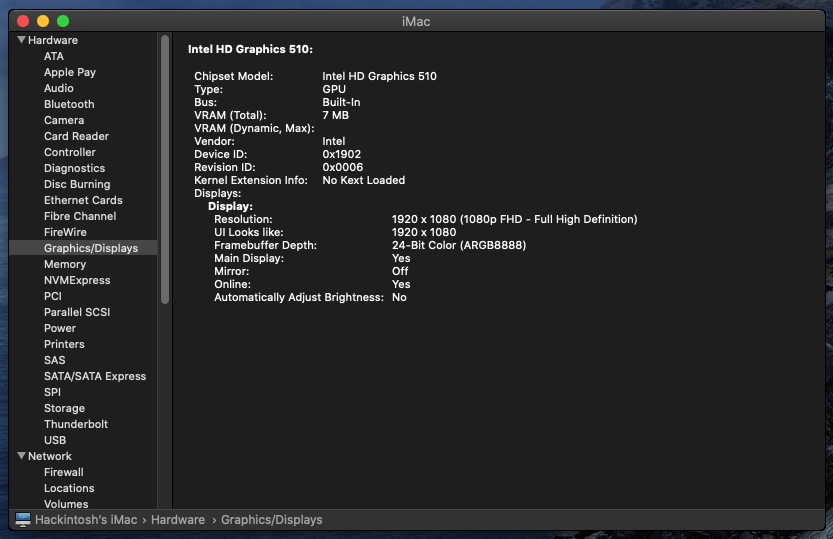
Task: Select ATA in the sidebar
Action: coord(54,56)
